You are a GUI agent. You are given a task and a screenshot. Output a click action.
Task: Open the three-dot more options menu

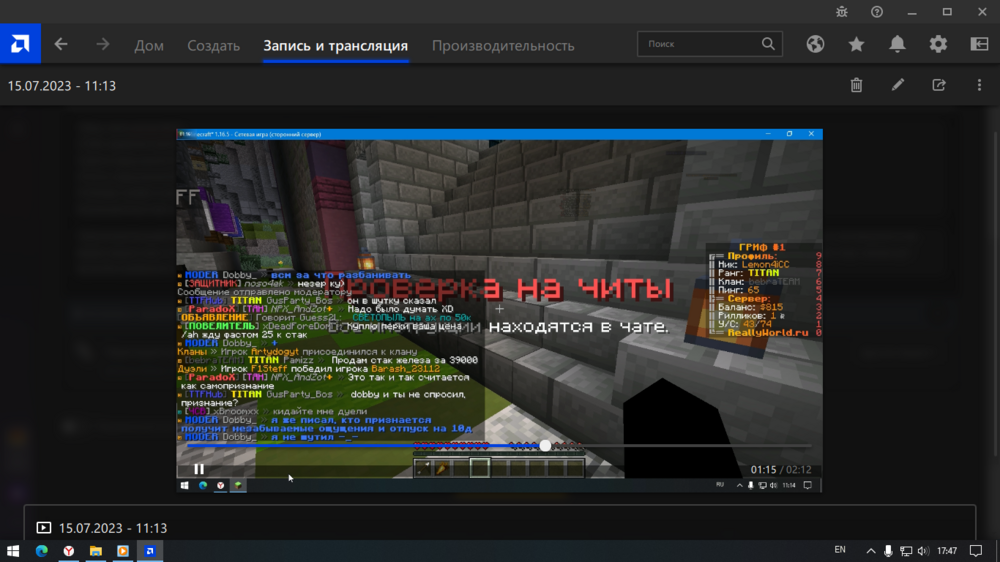coord(980,85)
